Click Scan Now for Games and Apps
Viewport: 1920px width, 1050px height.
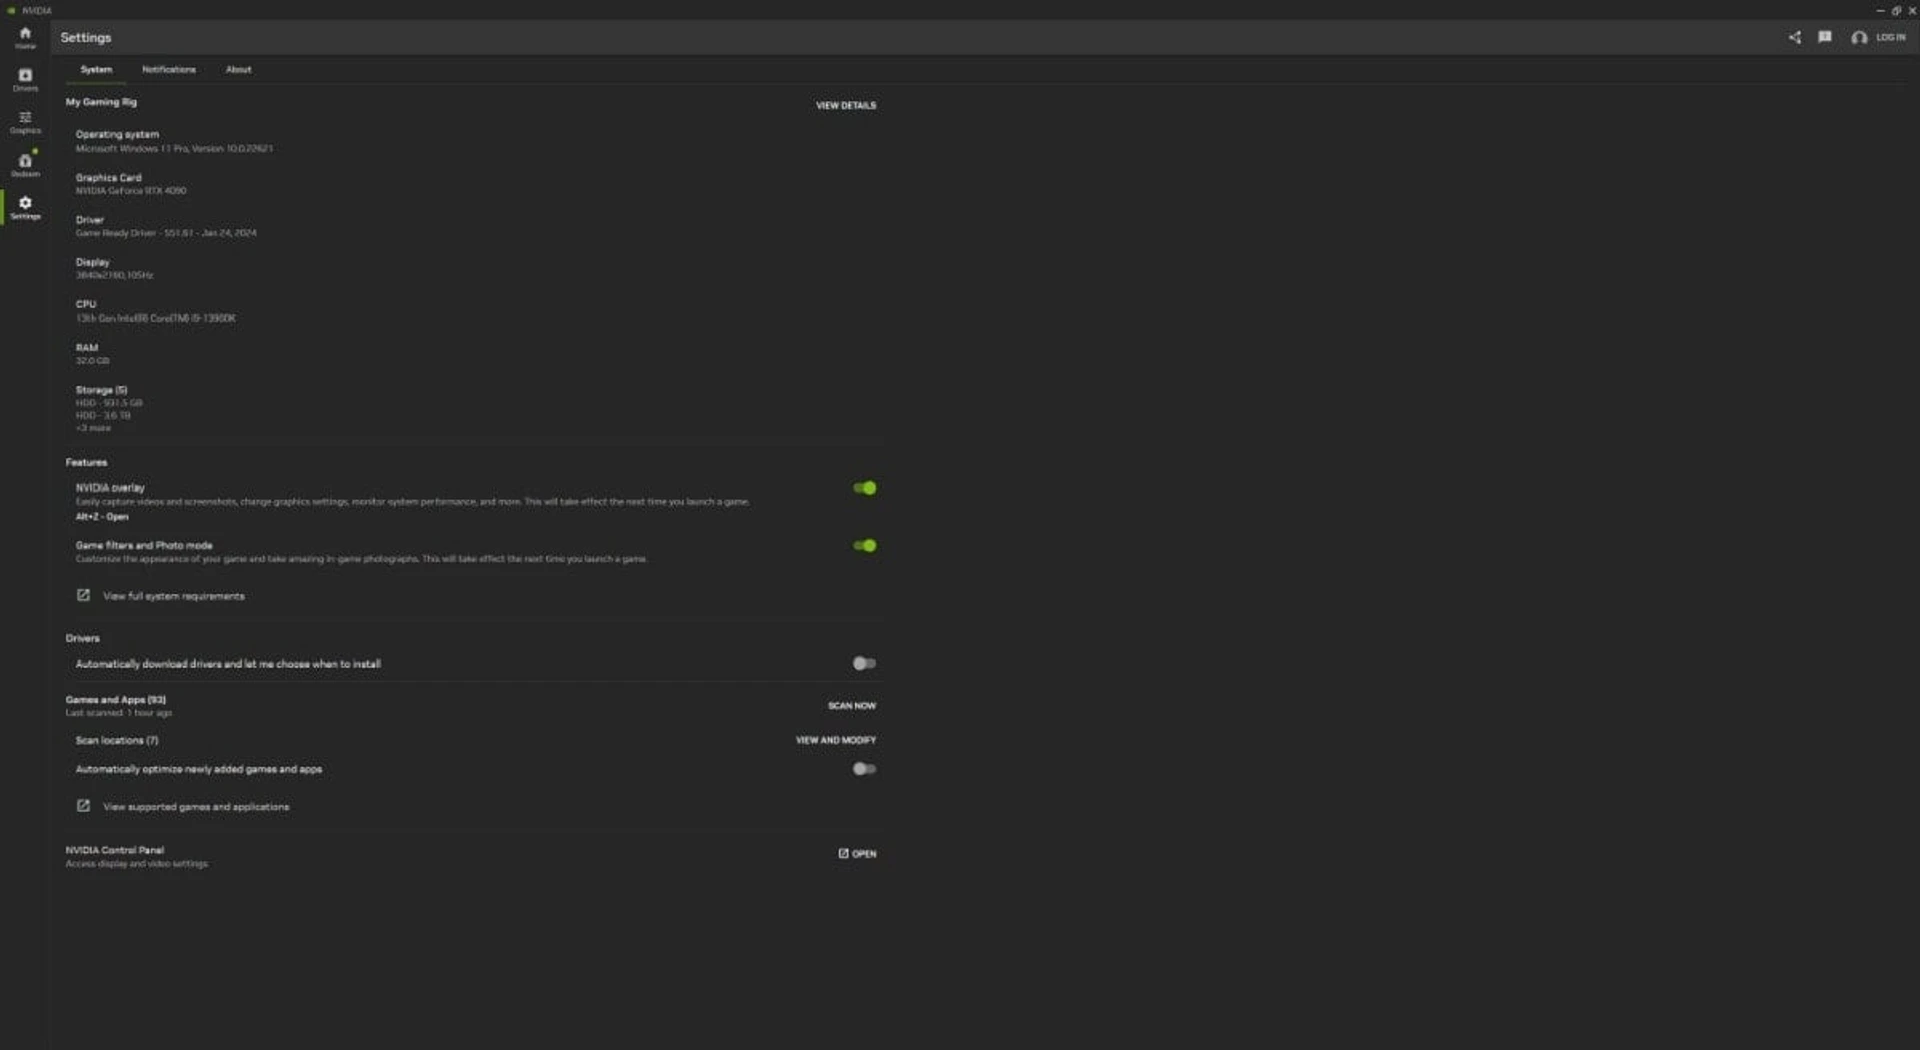(852, 706)
